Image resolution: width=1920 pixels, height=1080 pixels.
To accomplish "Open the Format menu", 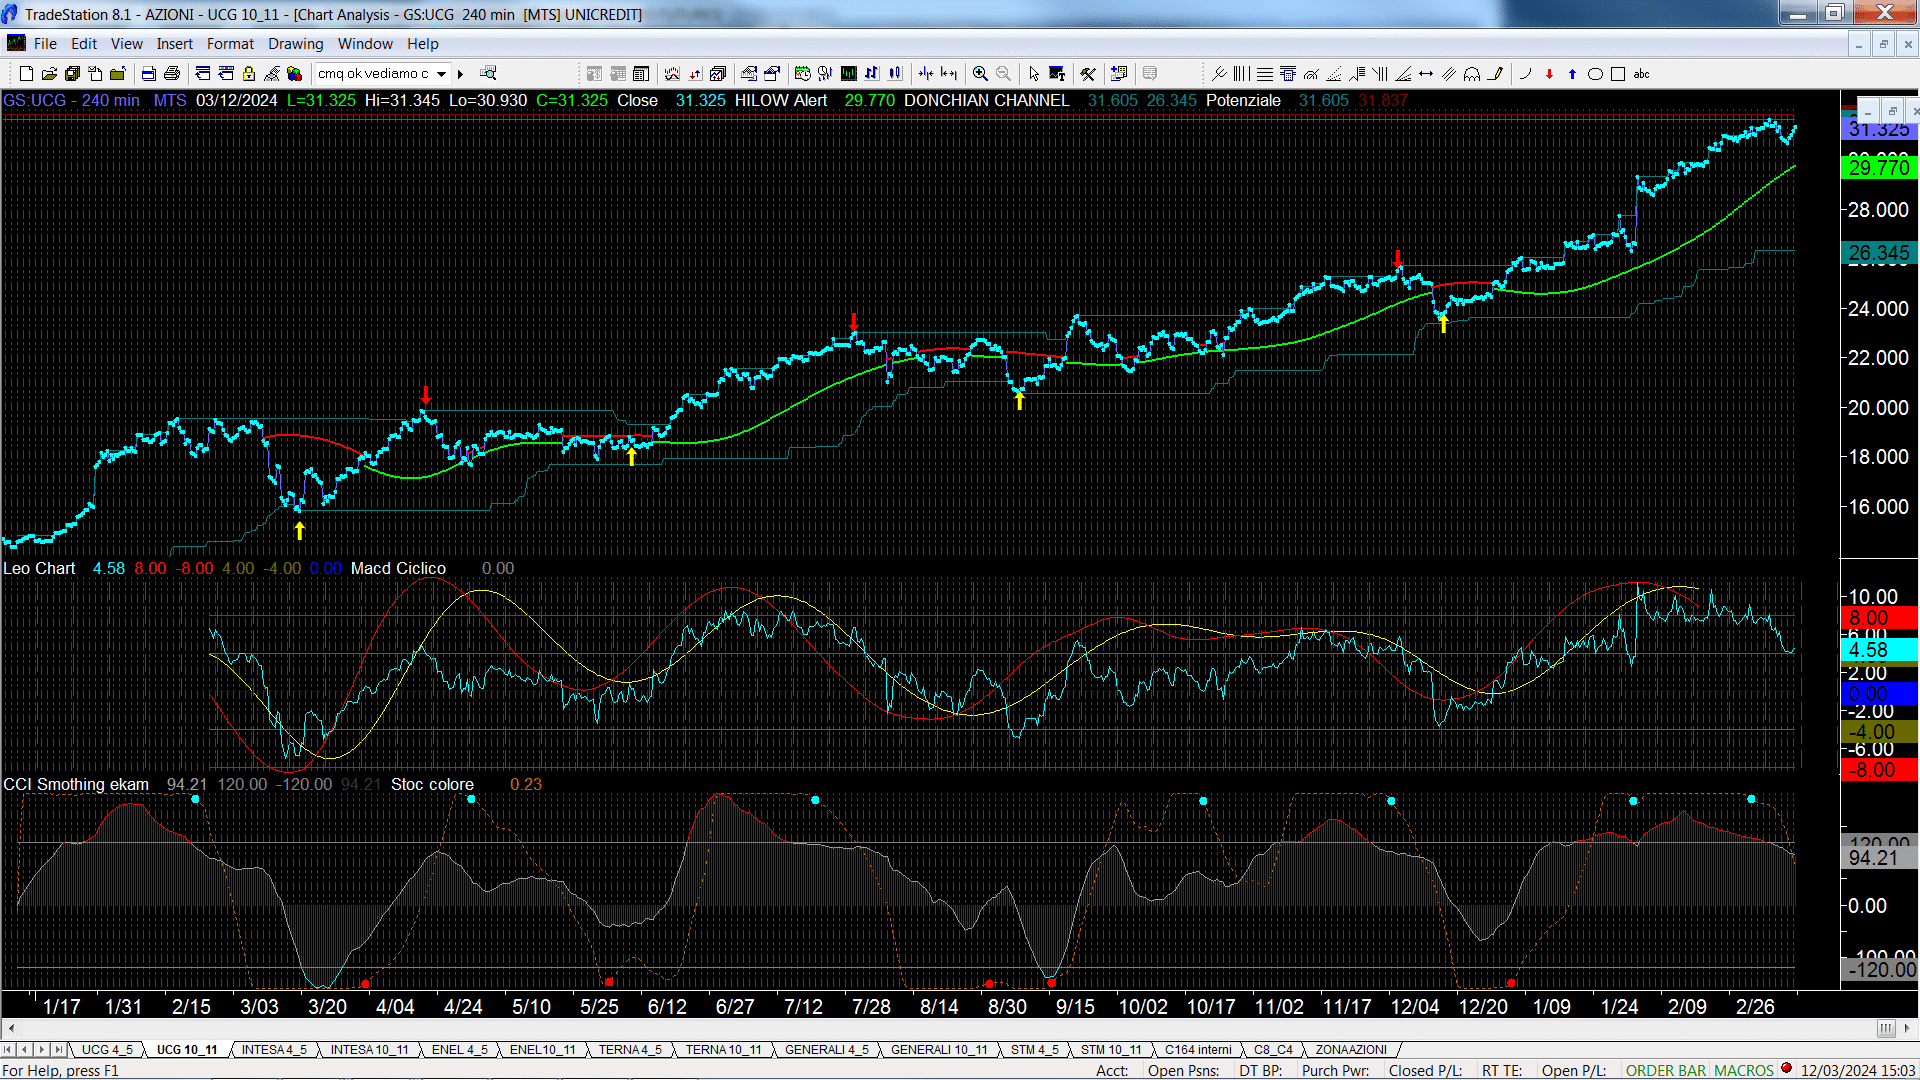I will (x=230, y=44).
